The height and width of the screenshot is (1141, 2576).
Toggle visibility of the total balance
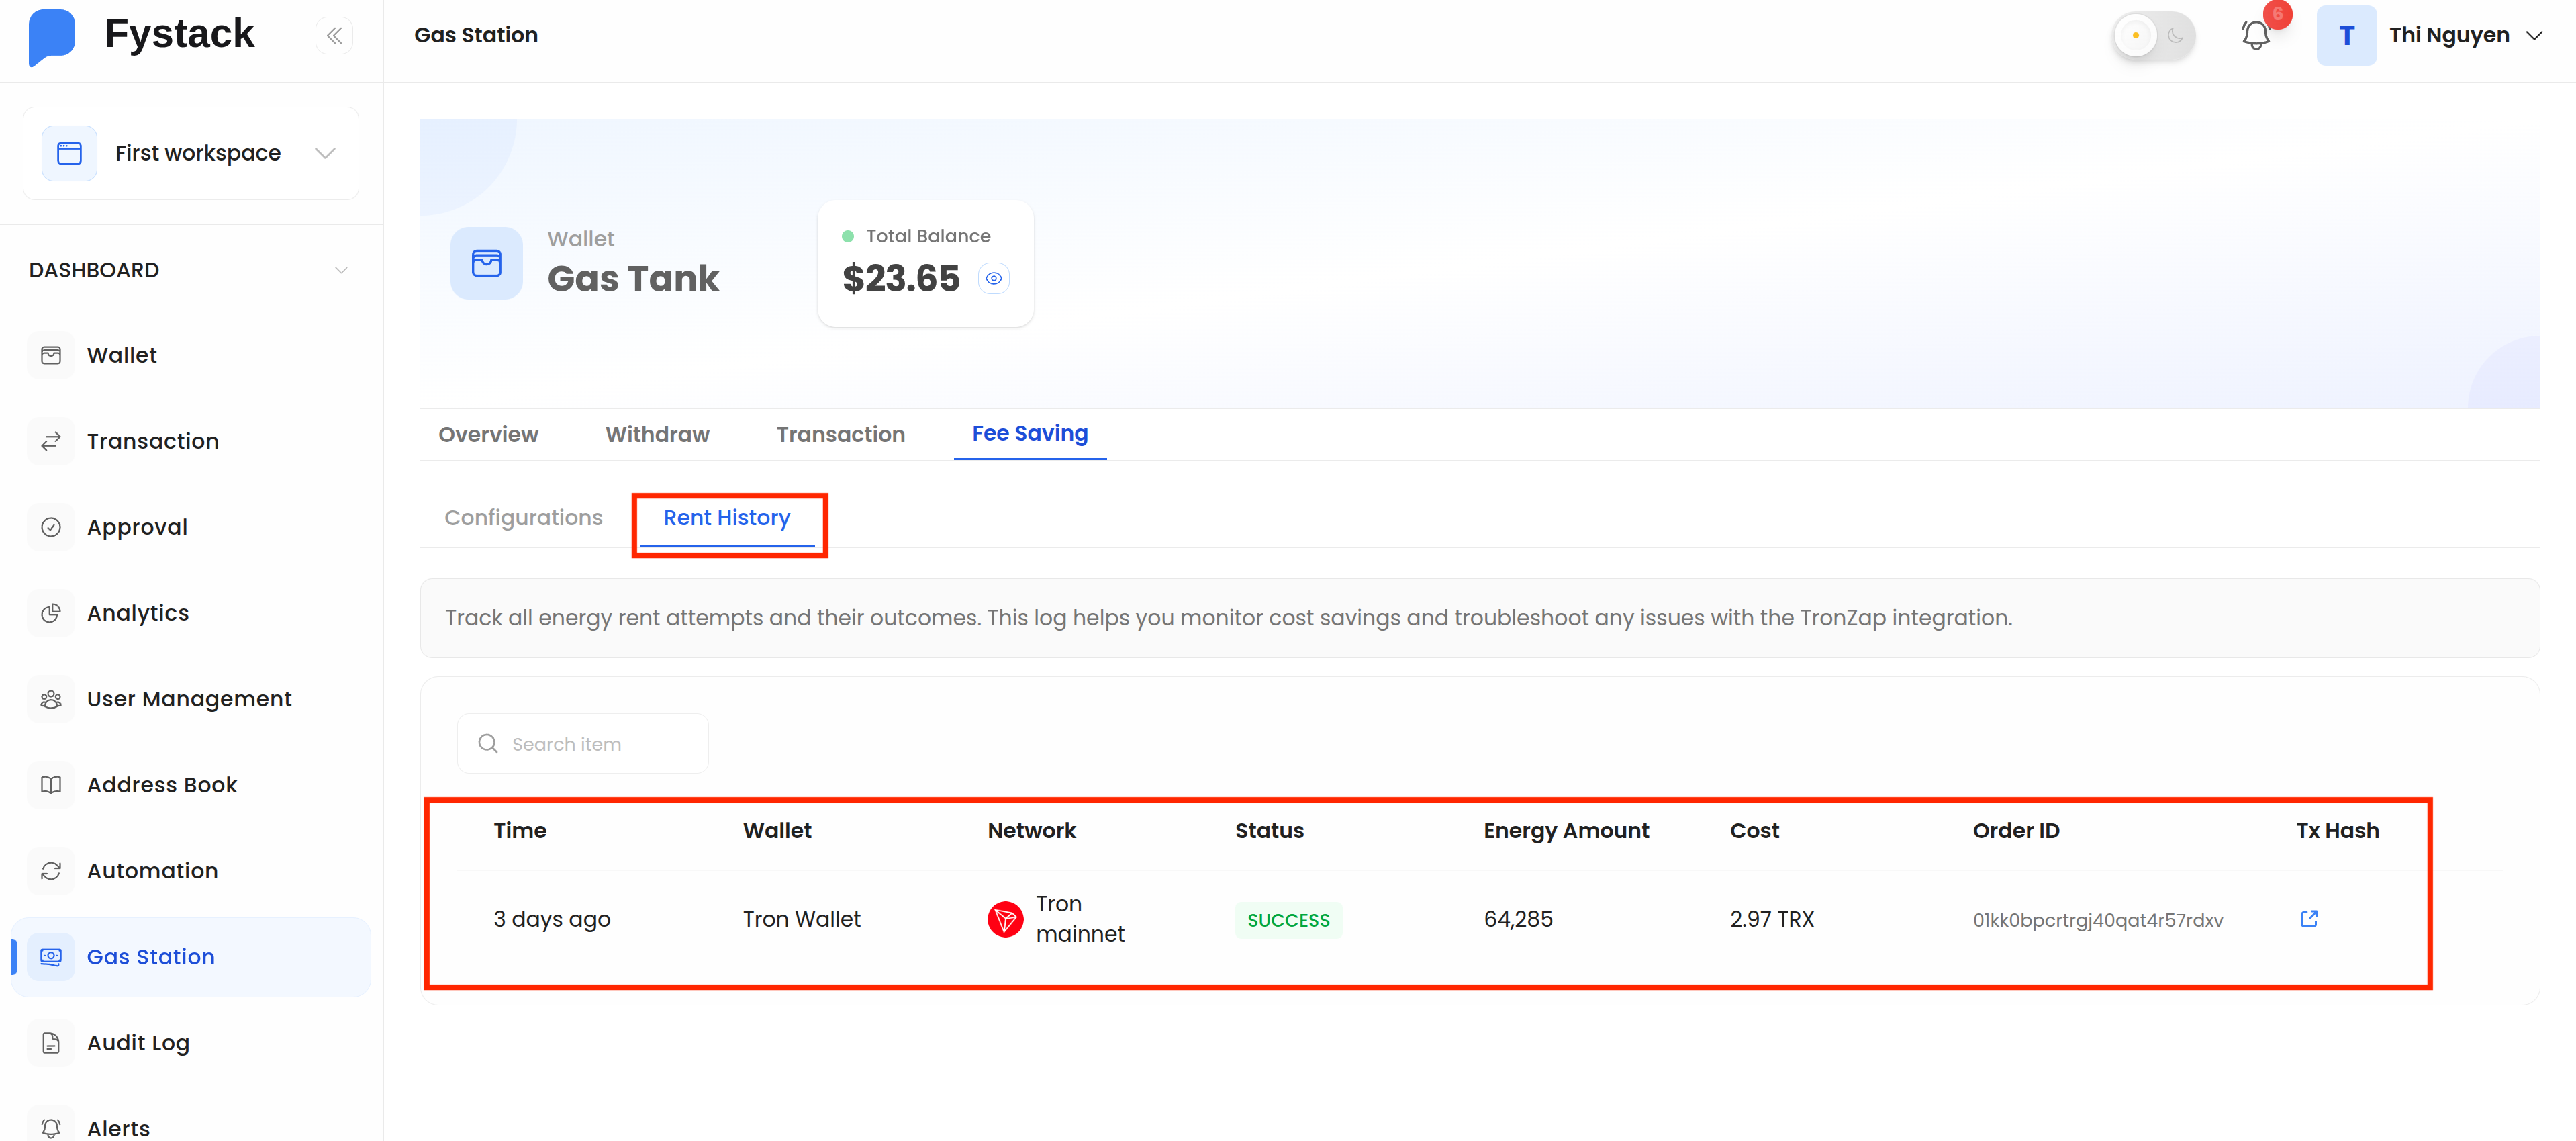993,278
